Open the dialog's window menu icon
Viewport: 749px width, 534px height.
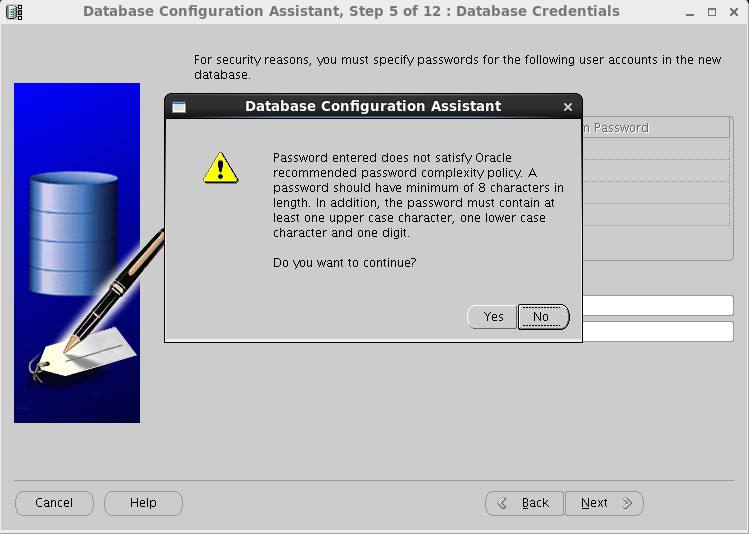[x=179, y=107]
